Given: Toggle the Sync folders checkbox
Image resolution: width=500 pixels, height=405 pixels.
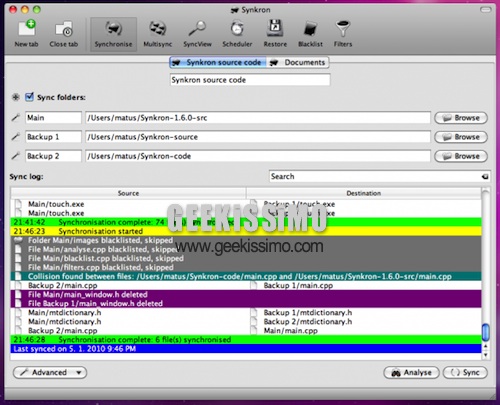Looking at the screenshot, I should pos(29,97).
